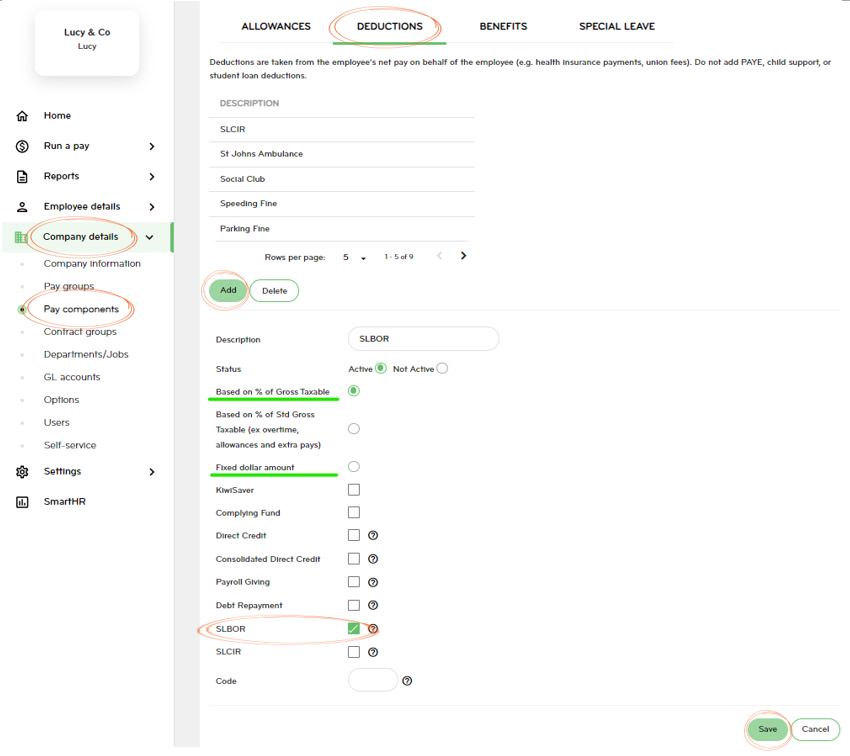
Task: Tick the KiwiSaver checkbox
Action: pos(354,490)
